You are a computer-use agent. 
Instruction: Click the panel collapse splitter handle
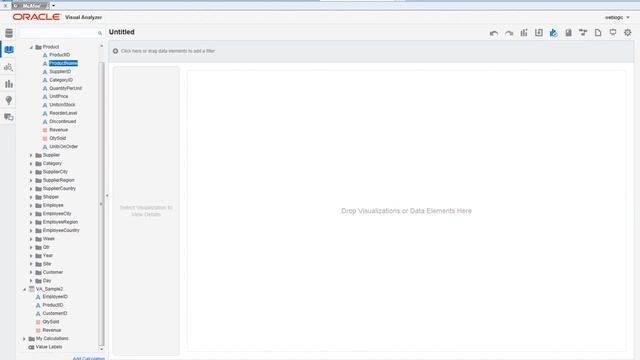pyautogui.click(x=107, y=196)
